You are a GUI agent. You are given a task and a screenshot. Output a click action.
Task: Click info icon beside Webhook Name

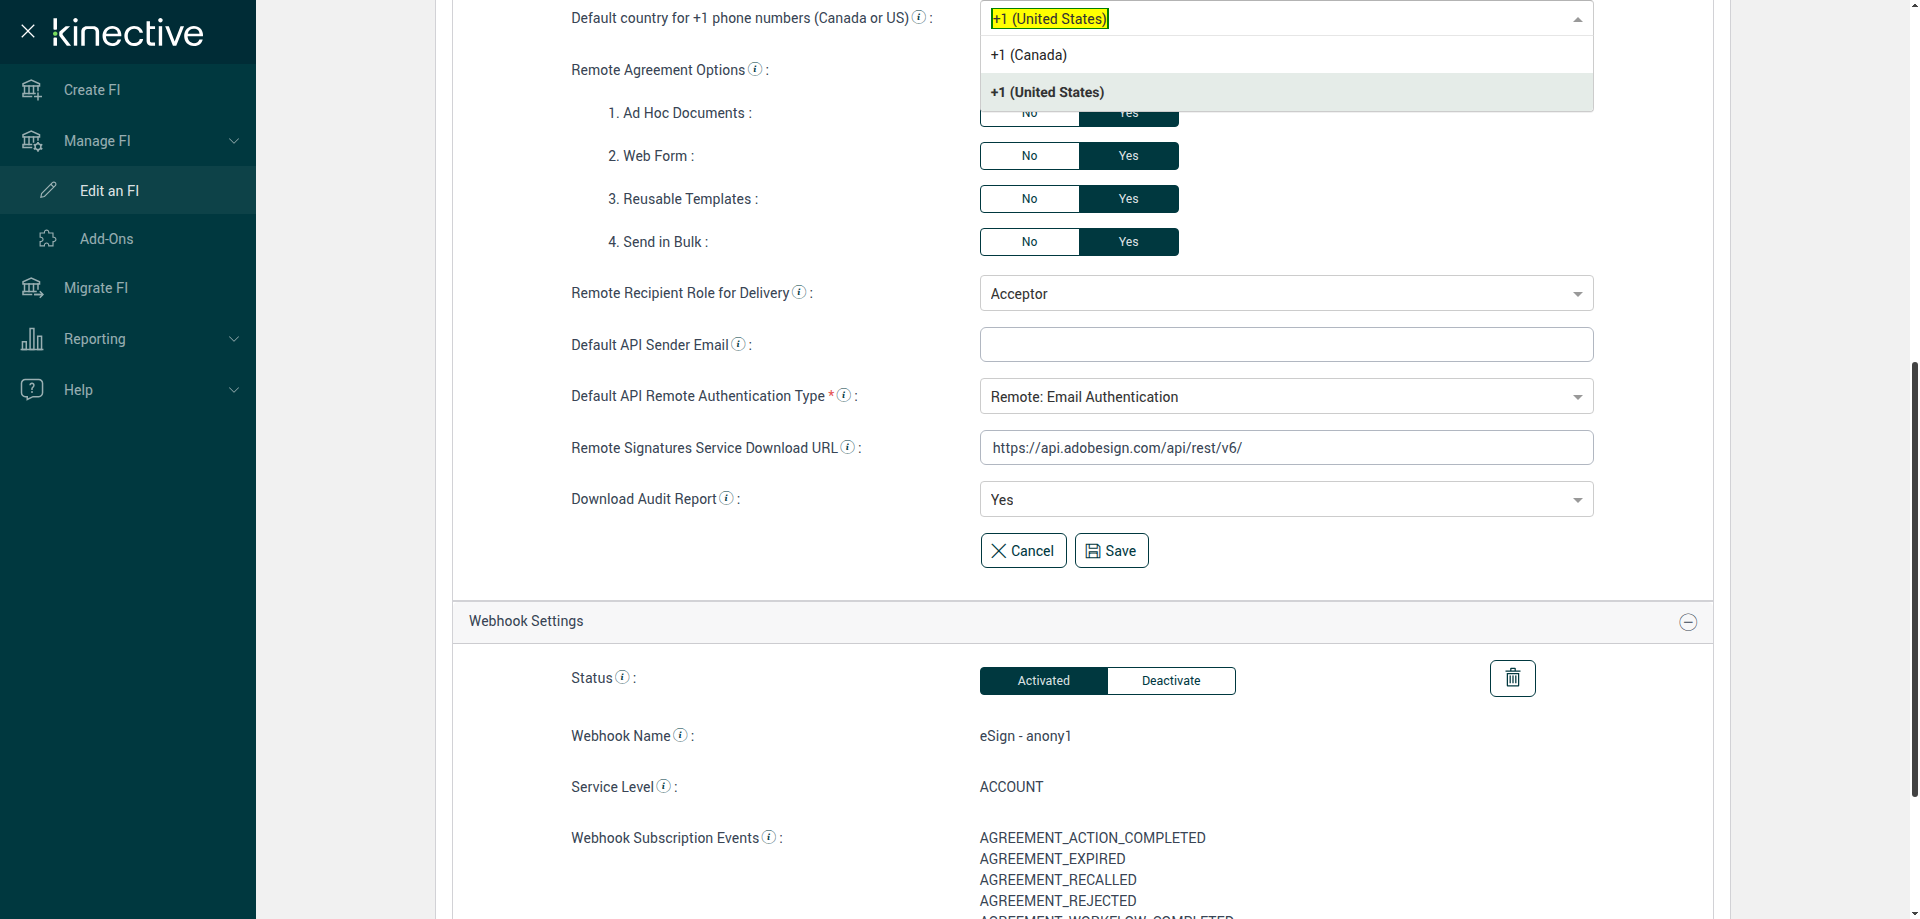681,735
